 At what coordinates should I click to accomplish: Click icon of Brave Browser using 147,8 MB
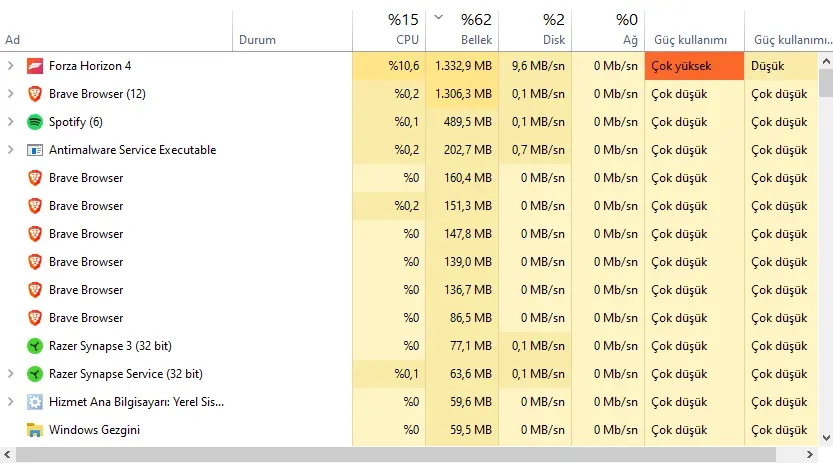click(35, 234)
